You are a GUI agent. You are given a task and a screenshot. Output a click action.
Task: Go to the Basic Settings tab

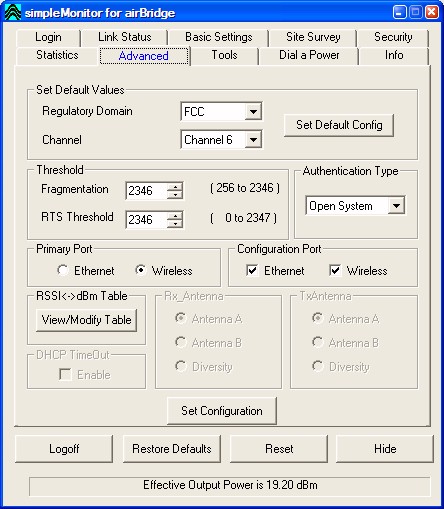click(219, 37)
